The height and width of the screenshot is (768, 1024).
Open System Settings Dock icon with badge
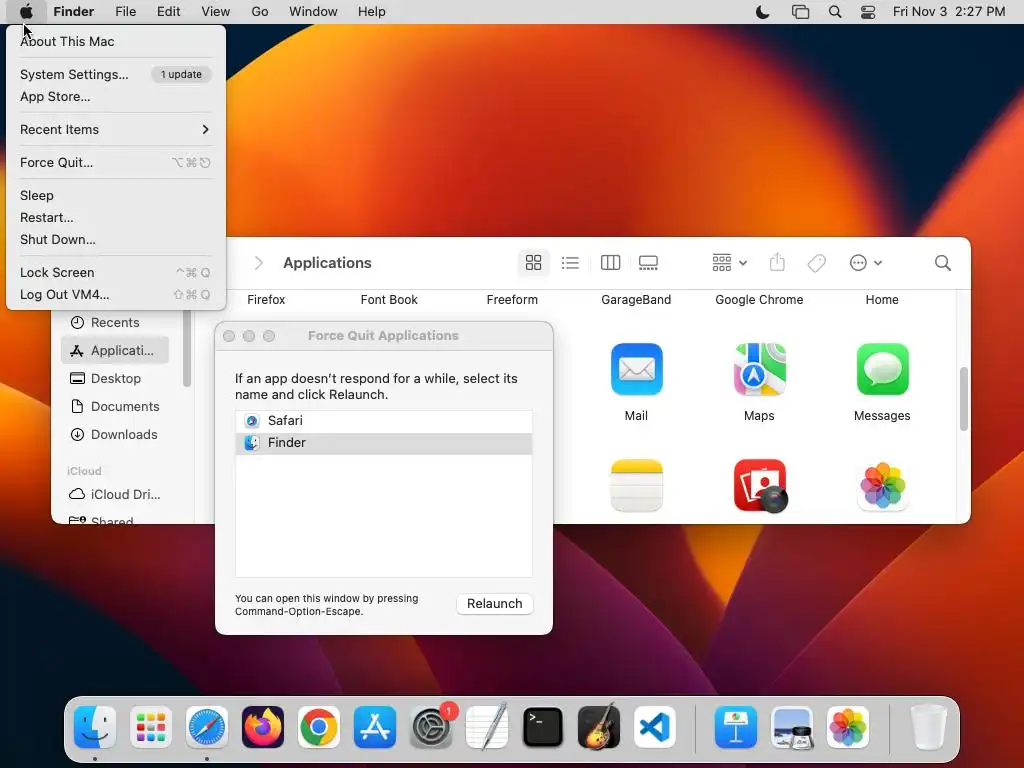431,727
